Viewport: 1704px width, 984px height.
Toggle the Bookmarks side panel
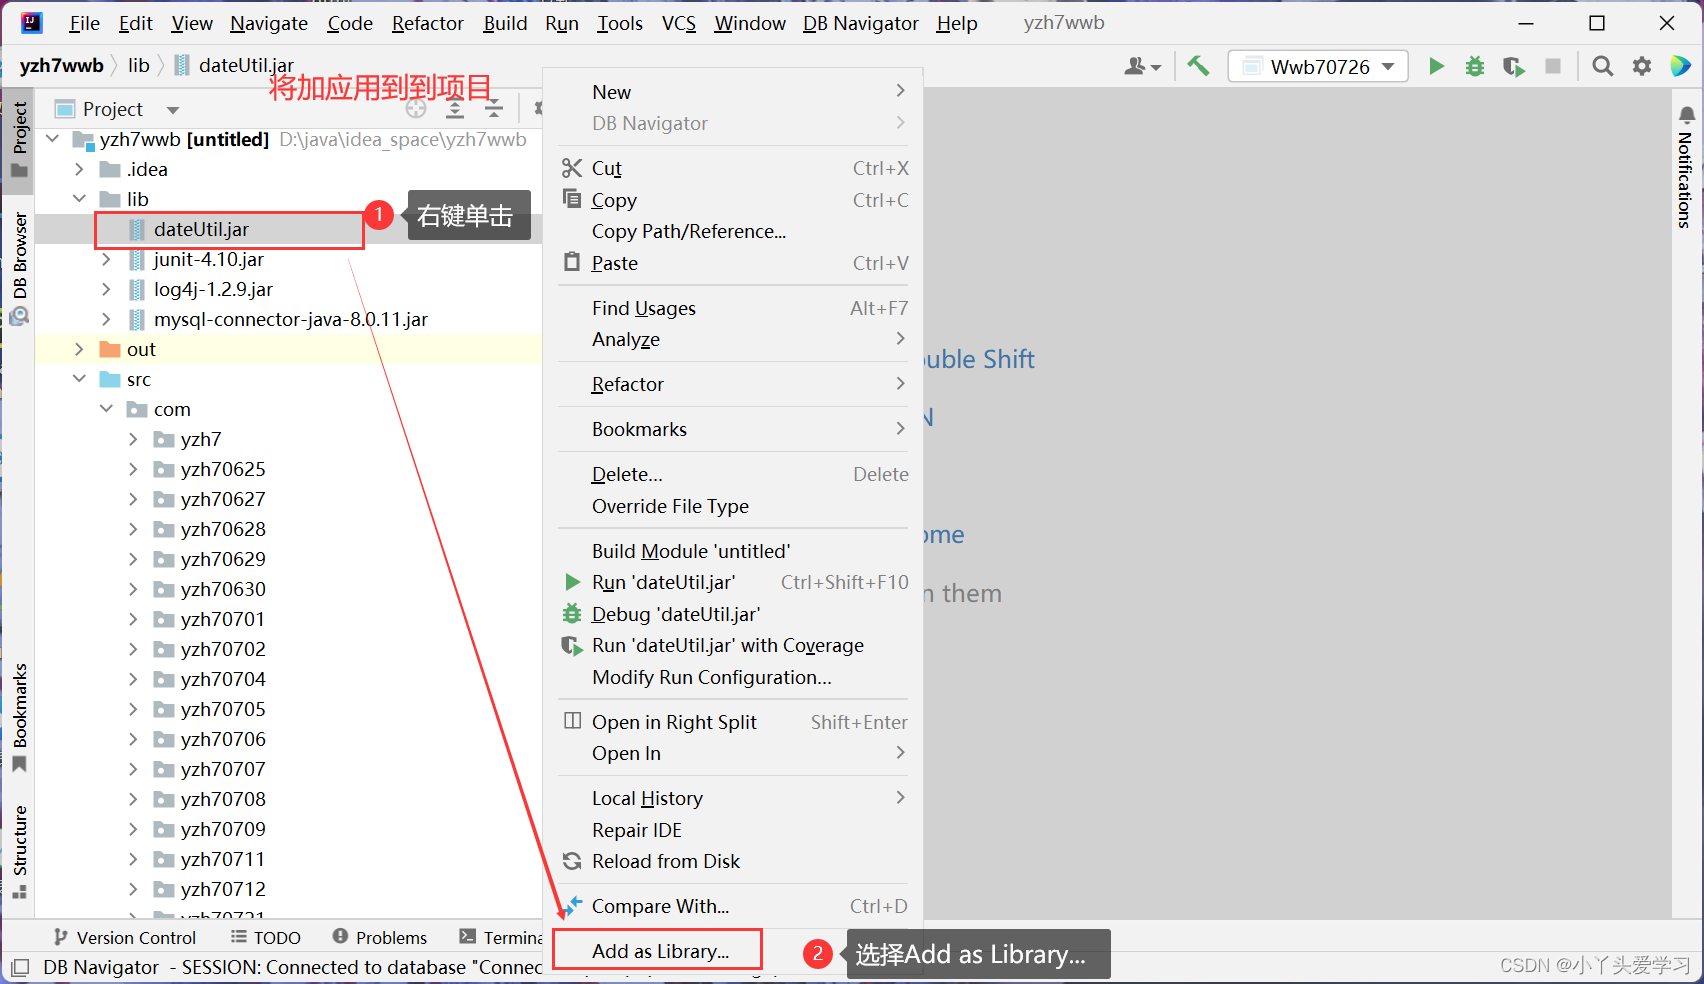pos(19,715)
